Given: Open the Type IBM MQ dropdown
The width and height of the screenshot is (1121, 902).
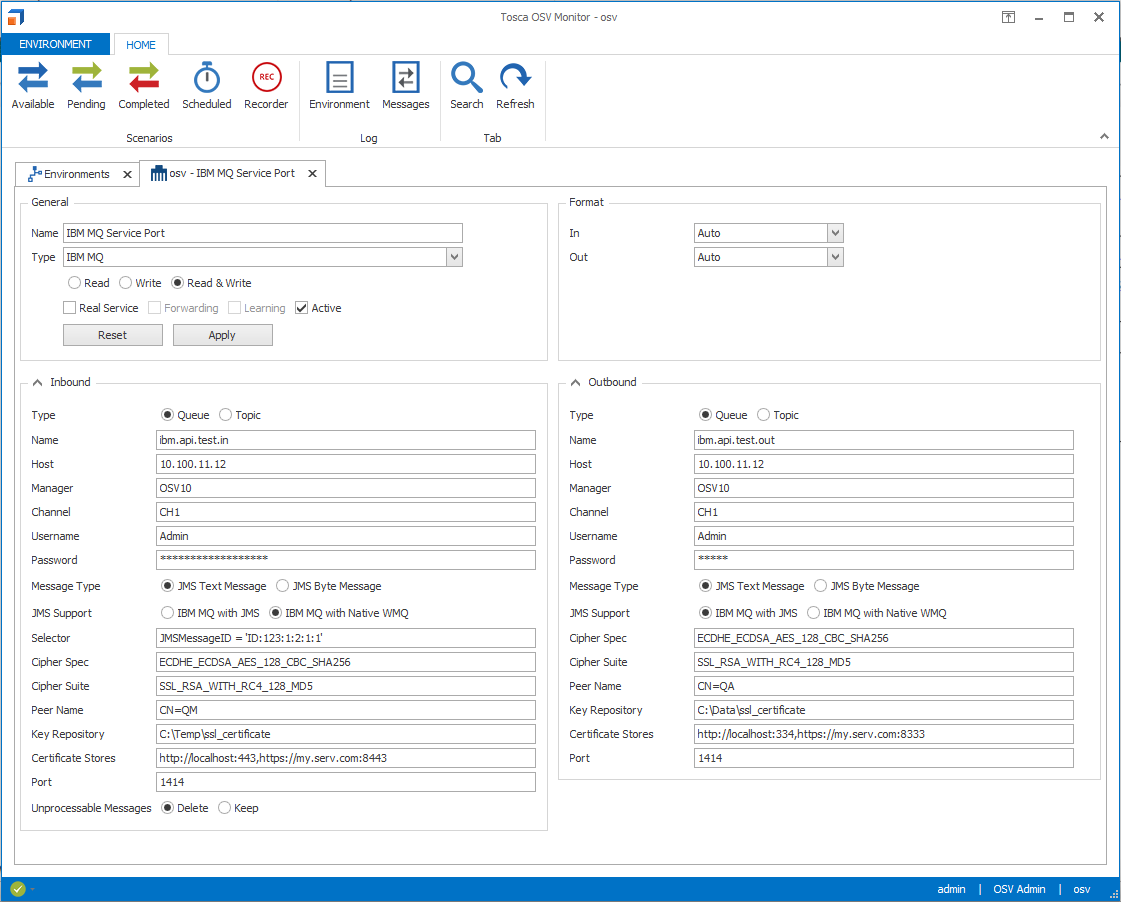Looking at the screenshot, I should tap(455, 257).
